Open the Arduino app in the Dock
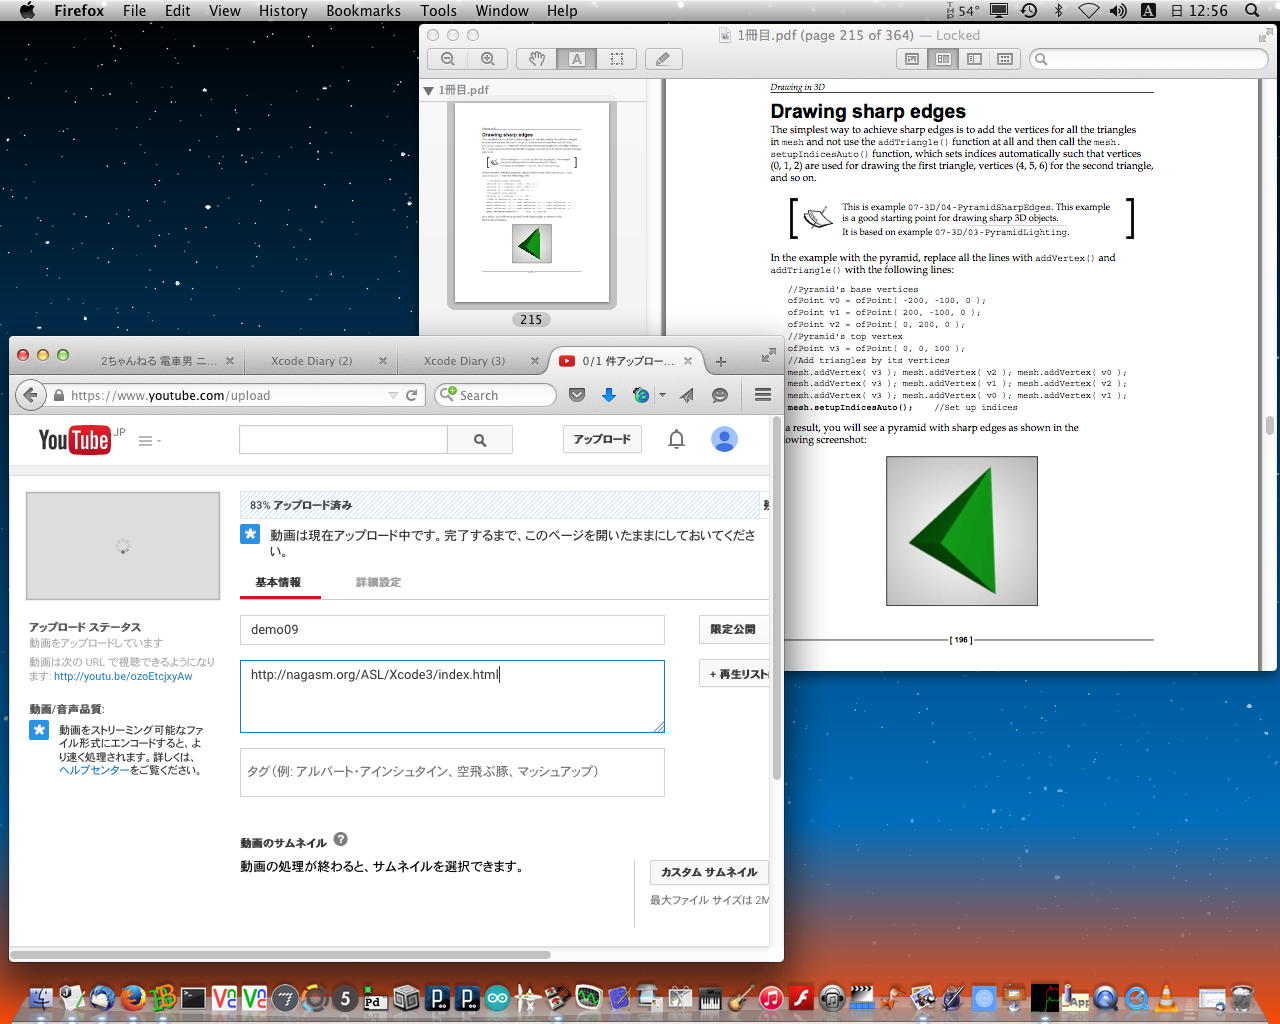Screen dimensions: 1280x1024 [497, 997]
